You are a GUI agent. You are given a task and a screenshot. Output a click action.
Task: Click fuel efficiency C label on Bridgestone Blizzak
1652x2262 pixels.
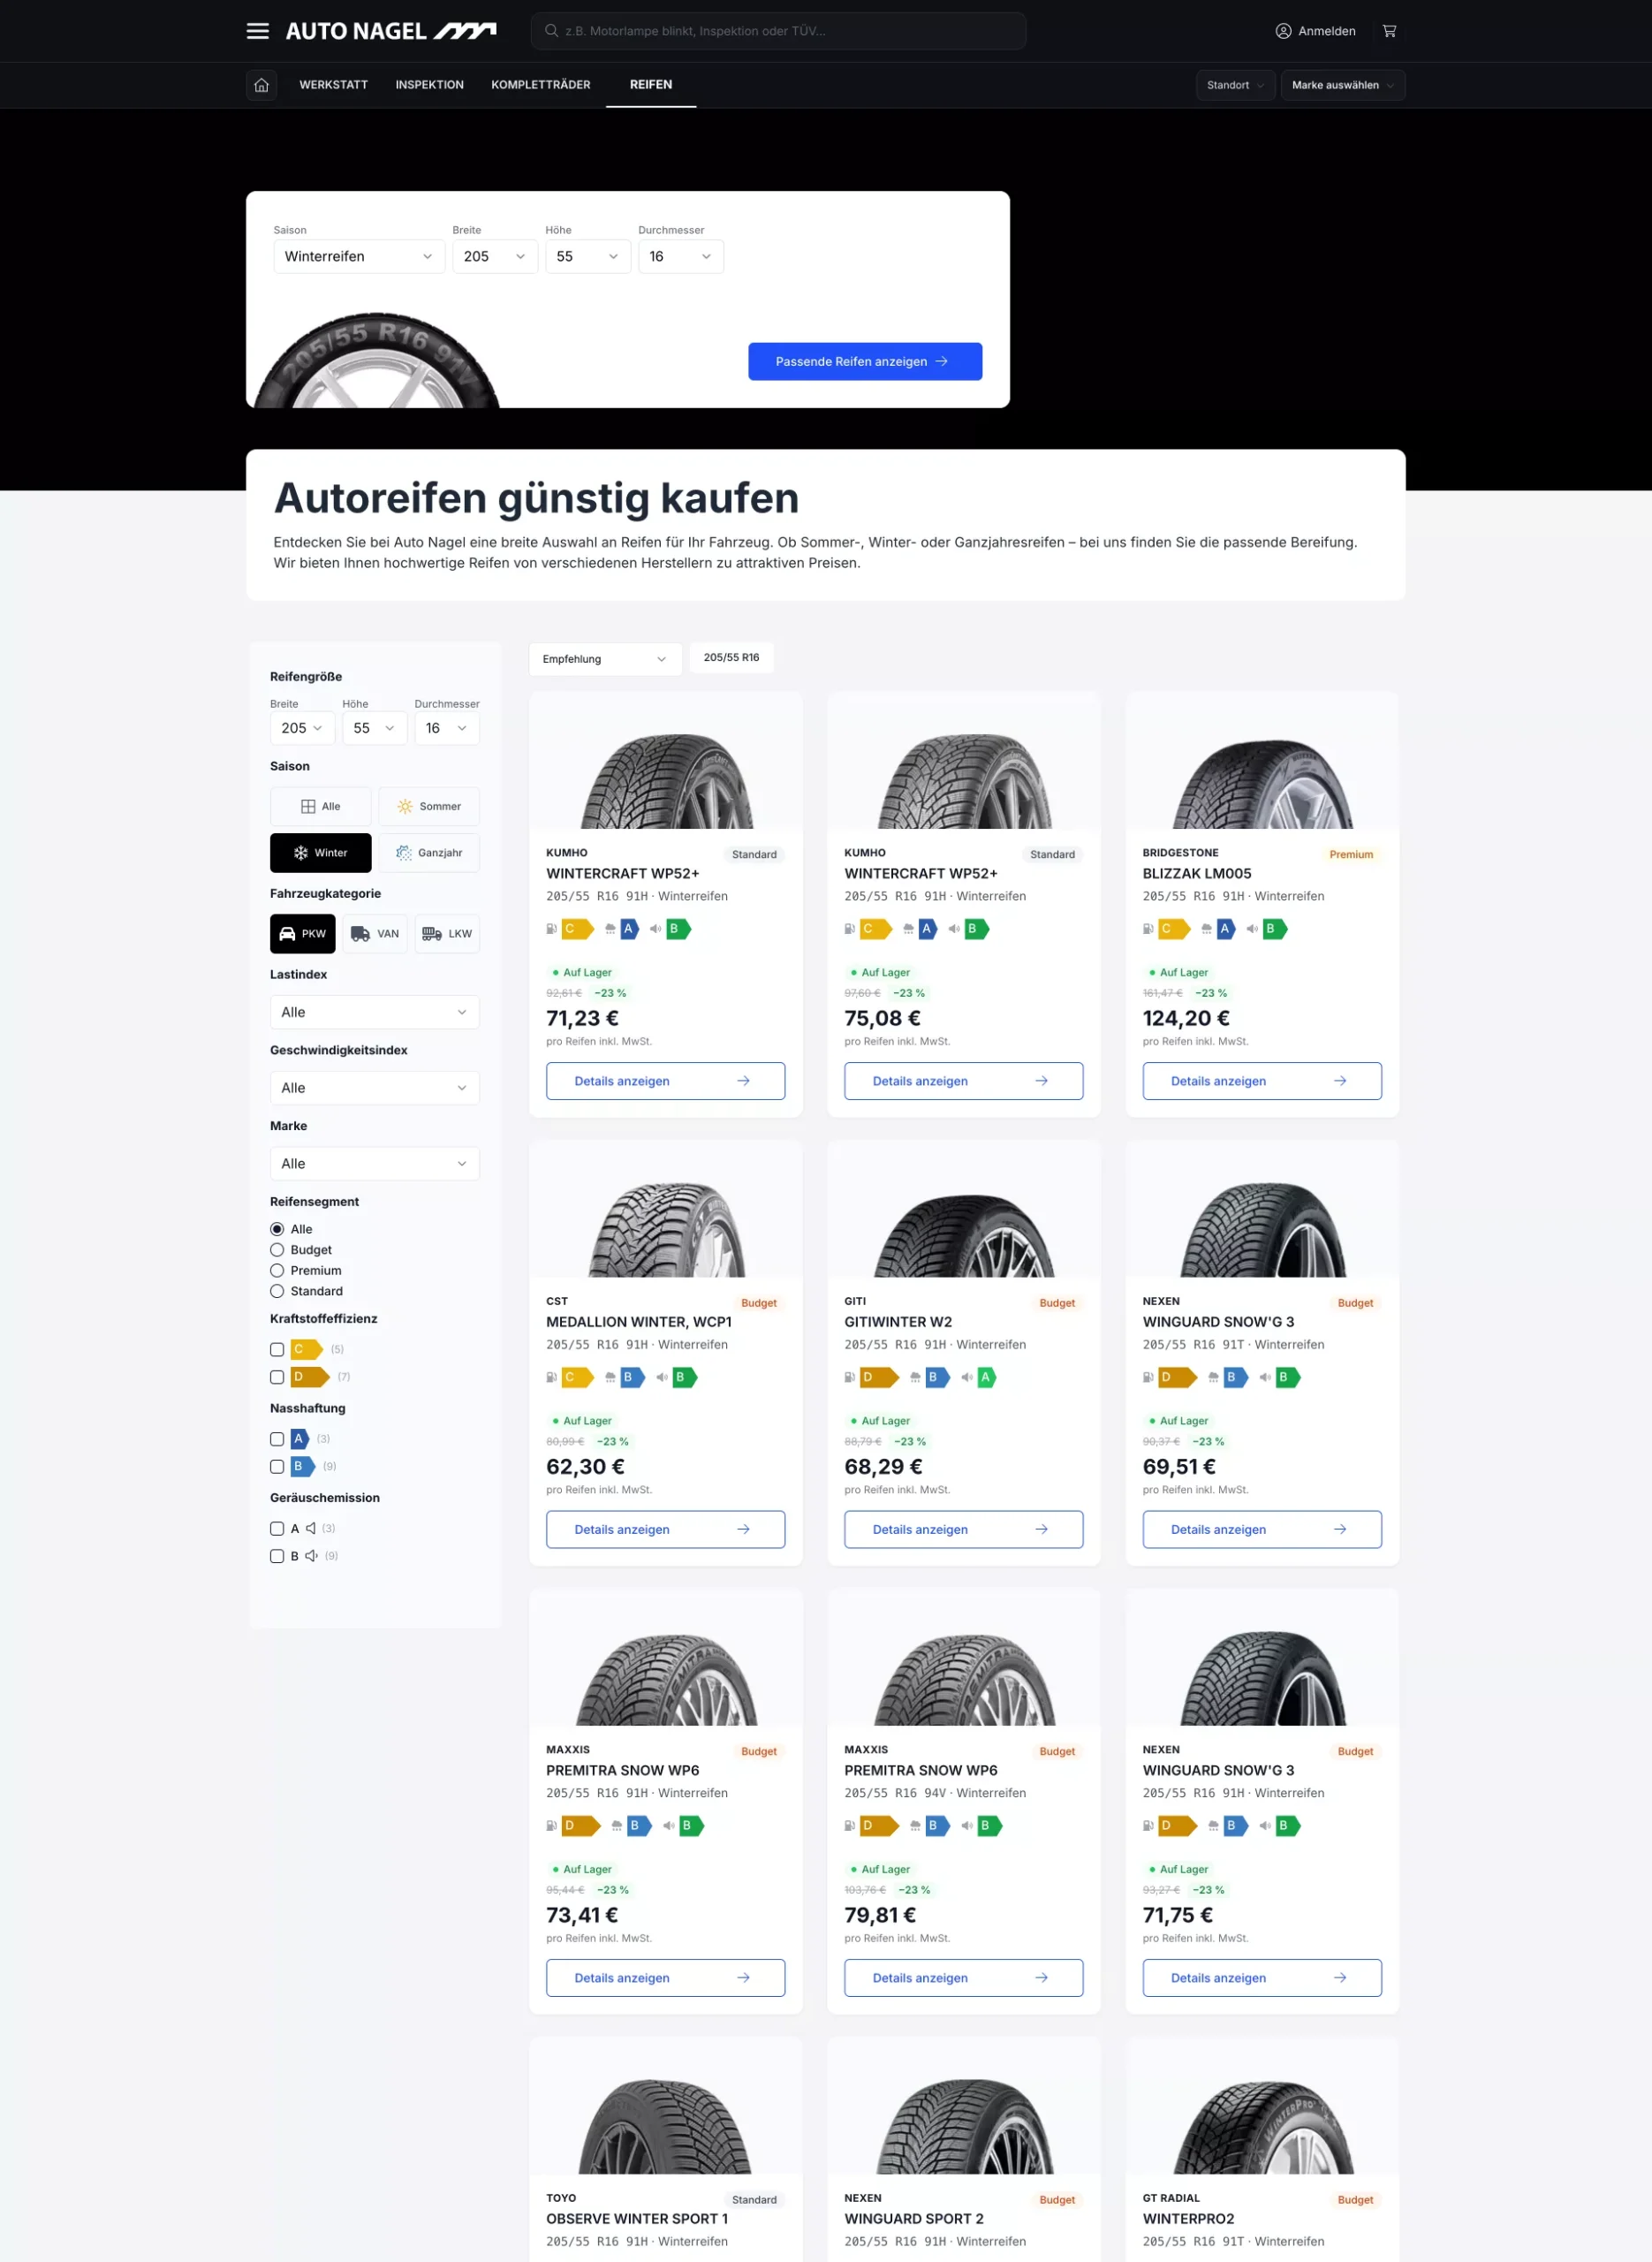click(1174, 929)
